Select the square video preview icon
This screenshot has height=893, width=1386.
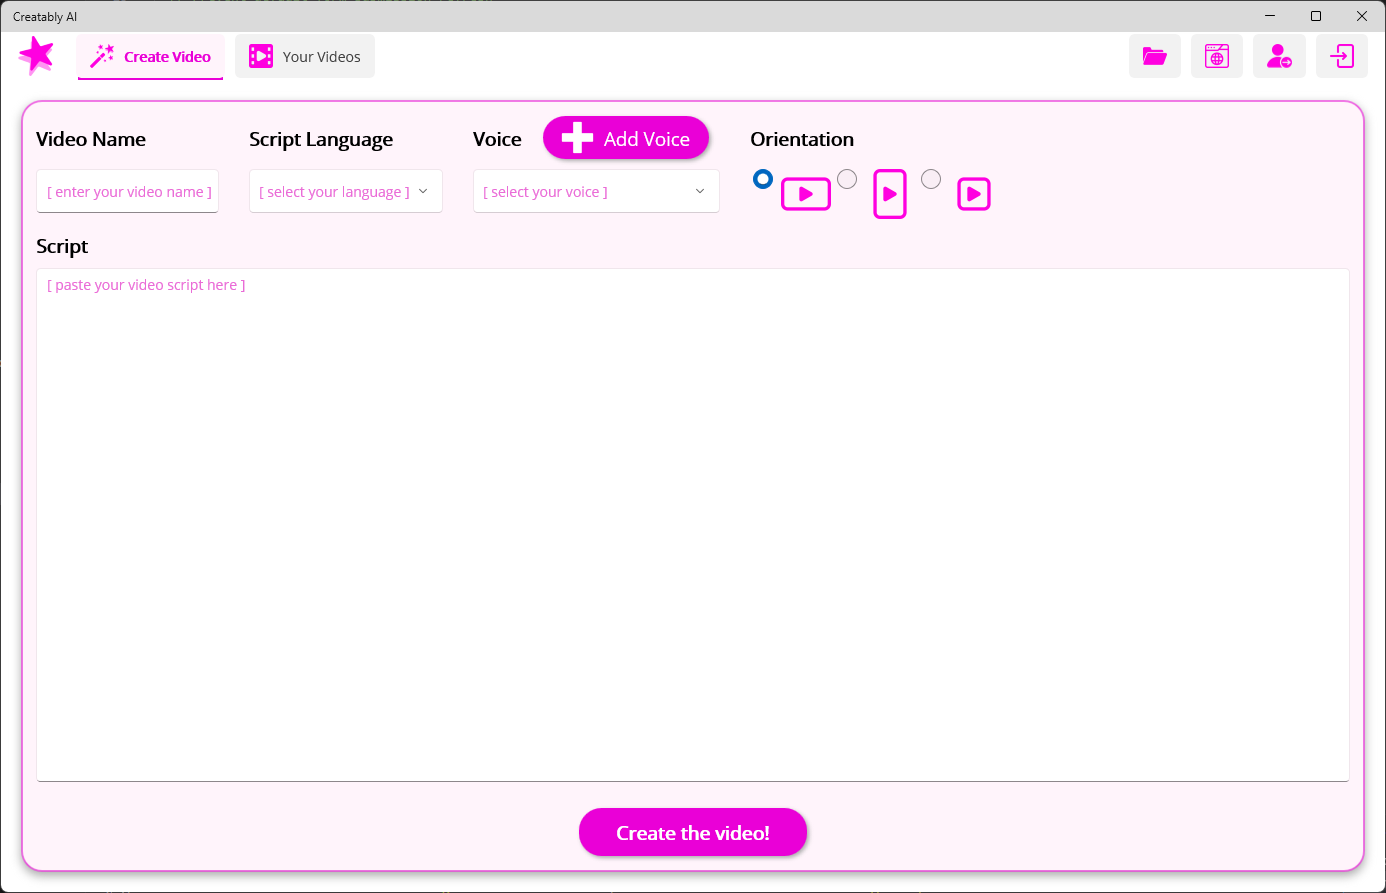pyautogui.click(x=973, y=193)
